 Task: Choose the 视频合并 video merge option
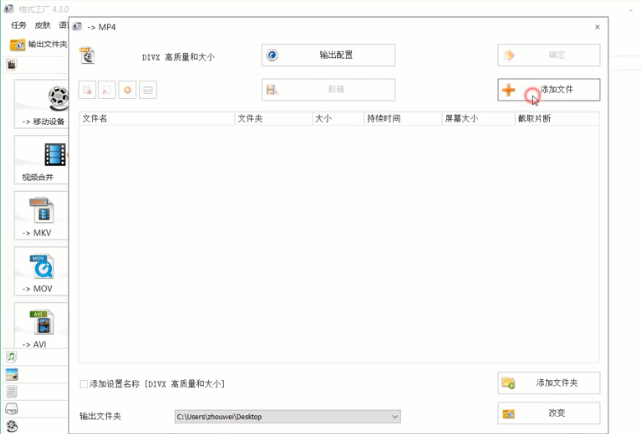point(41,160)
